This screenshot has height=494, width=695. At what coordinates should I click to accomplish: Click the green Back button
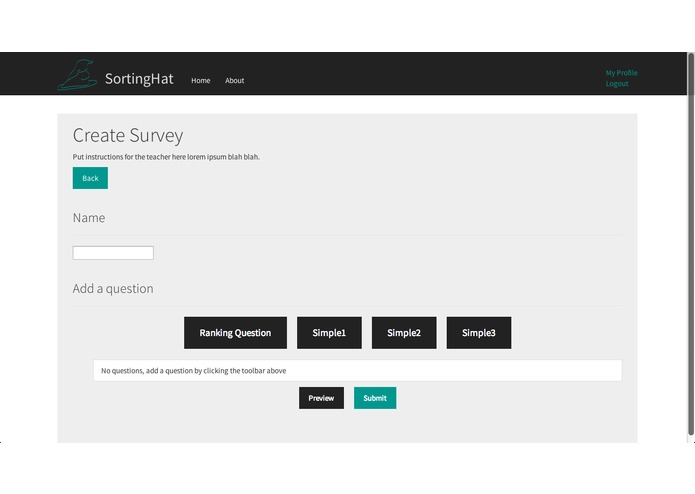tap(90, 178)
